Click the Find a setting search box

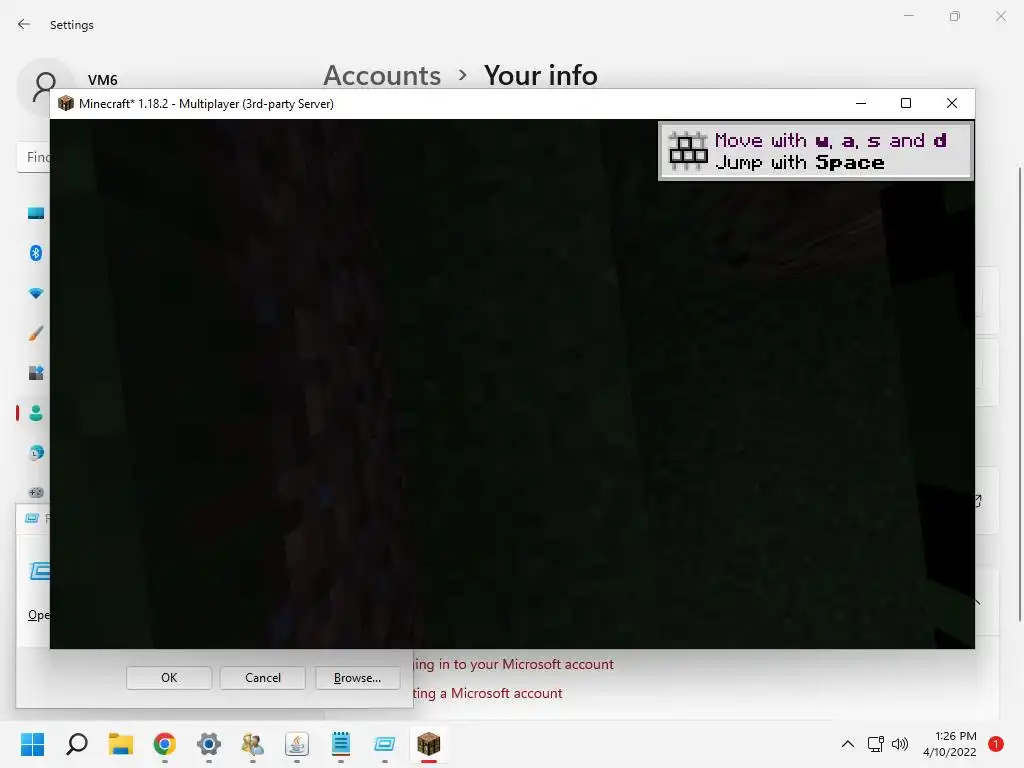tap(34, 157)
